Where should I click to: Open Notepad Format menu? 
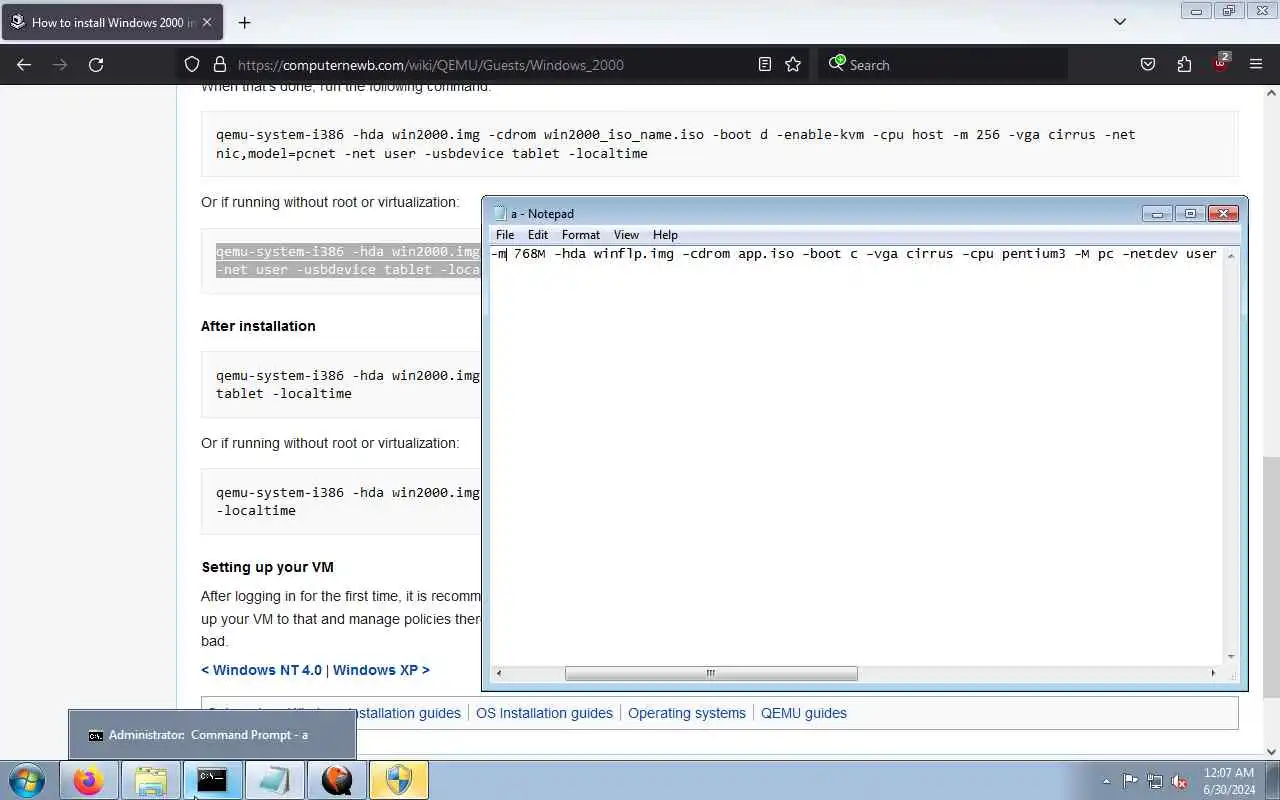(581, 235)
